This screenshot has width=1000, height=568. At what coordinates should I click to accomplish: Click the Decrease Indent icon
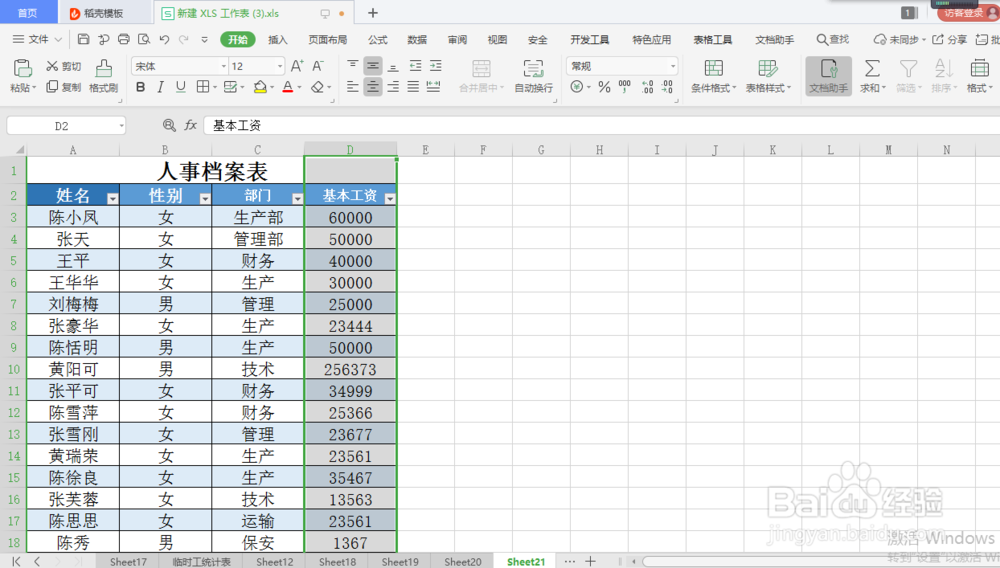tap(415, 66)
